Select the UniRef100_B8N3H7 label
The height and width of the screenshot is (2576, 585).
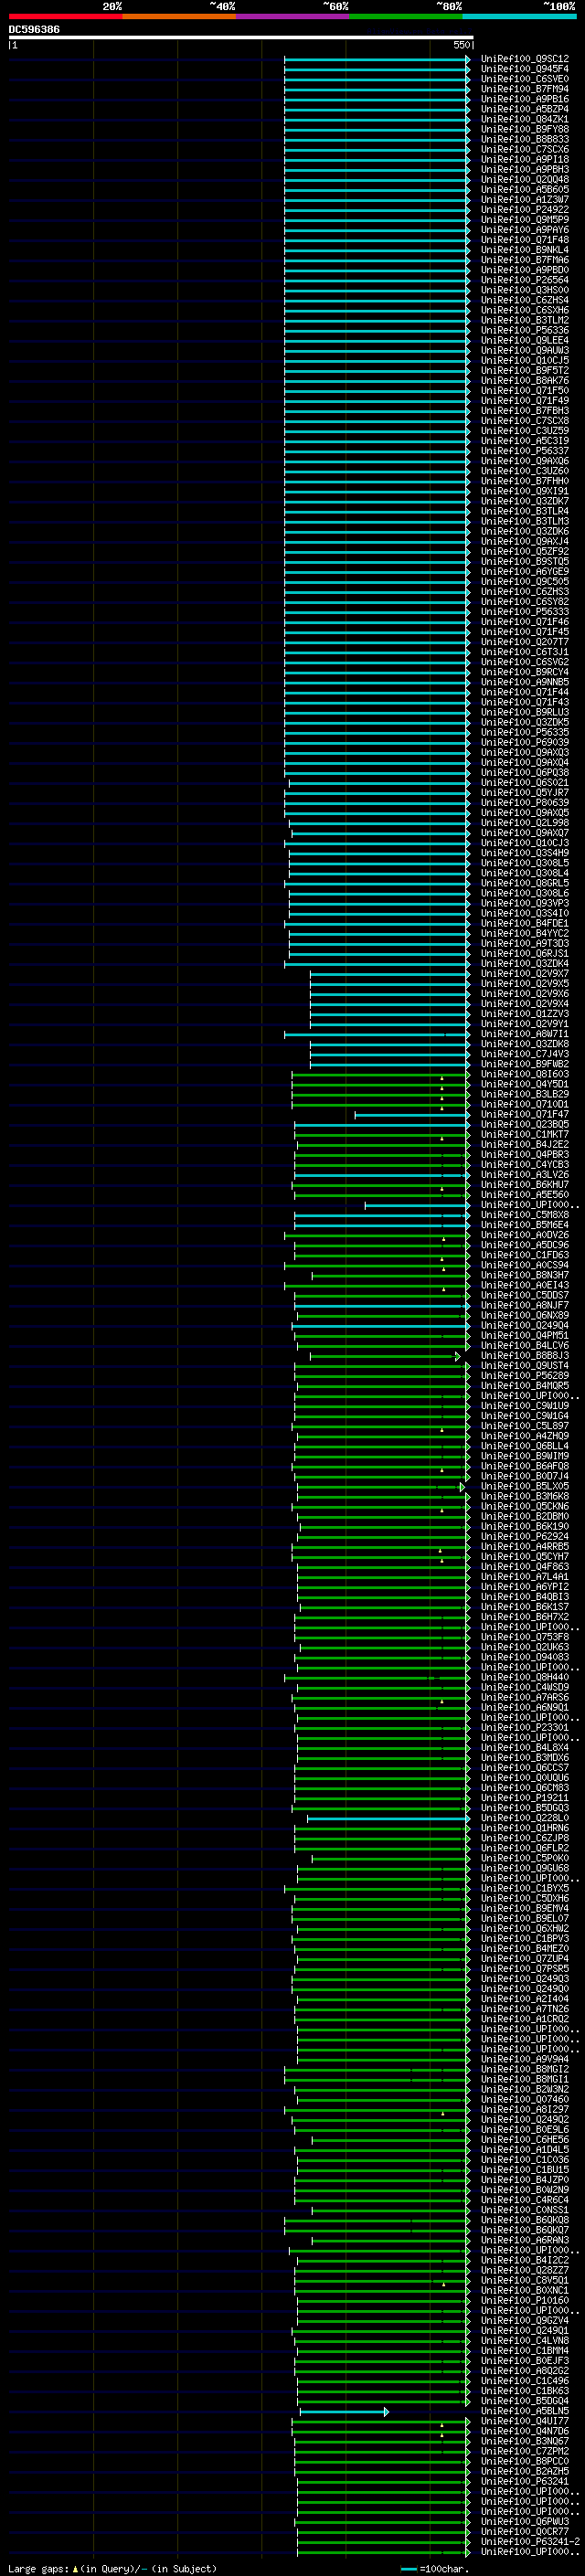tap(525, 1275)
